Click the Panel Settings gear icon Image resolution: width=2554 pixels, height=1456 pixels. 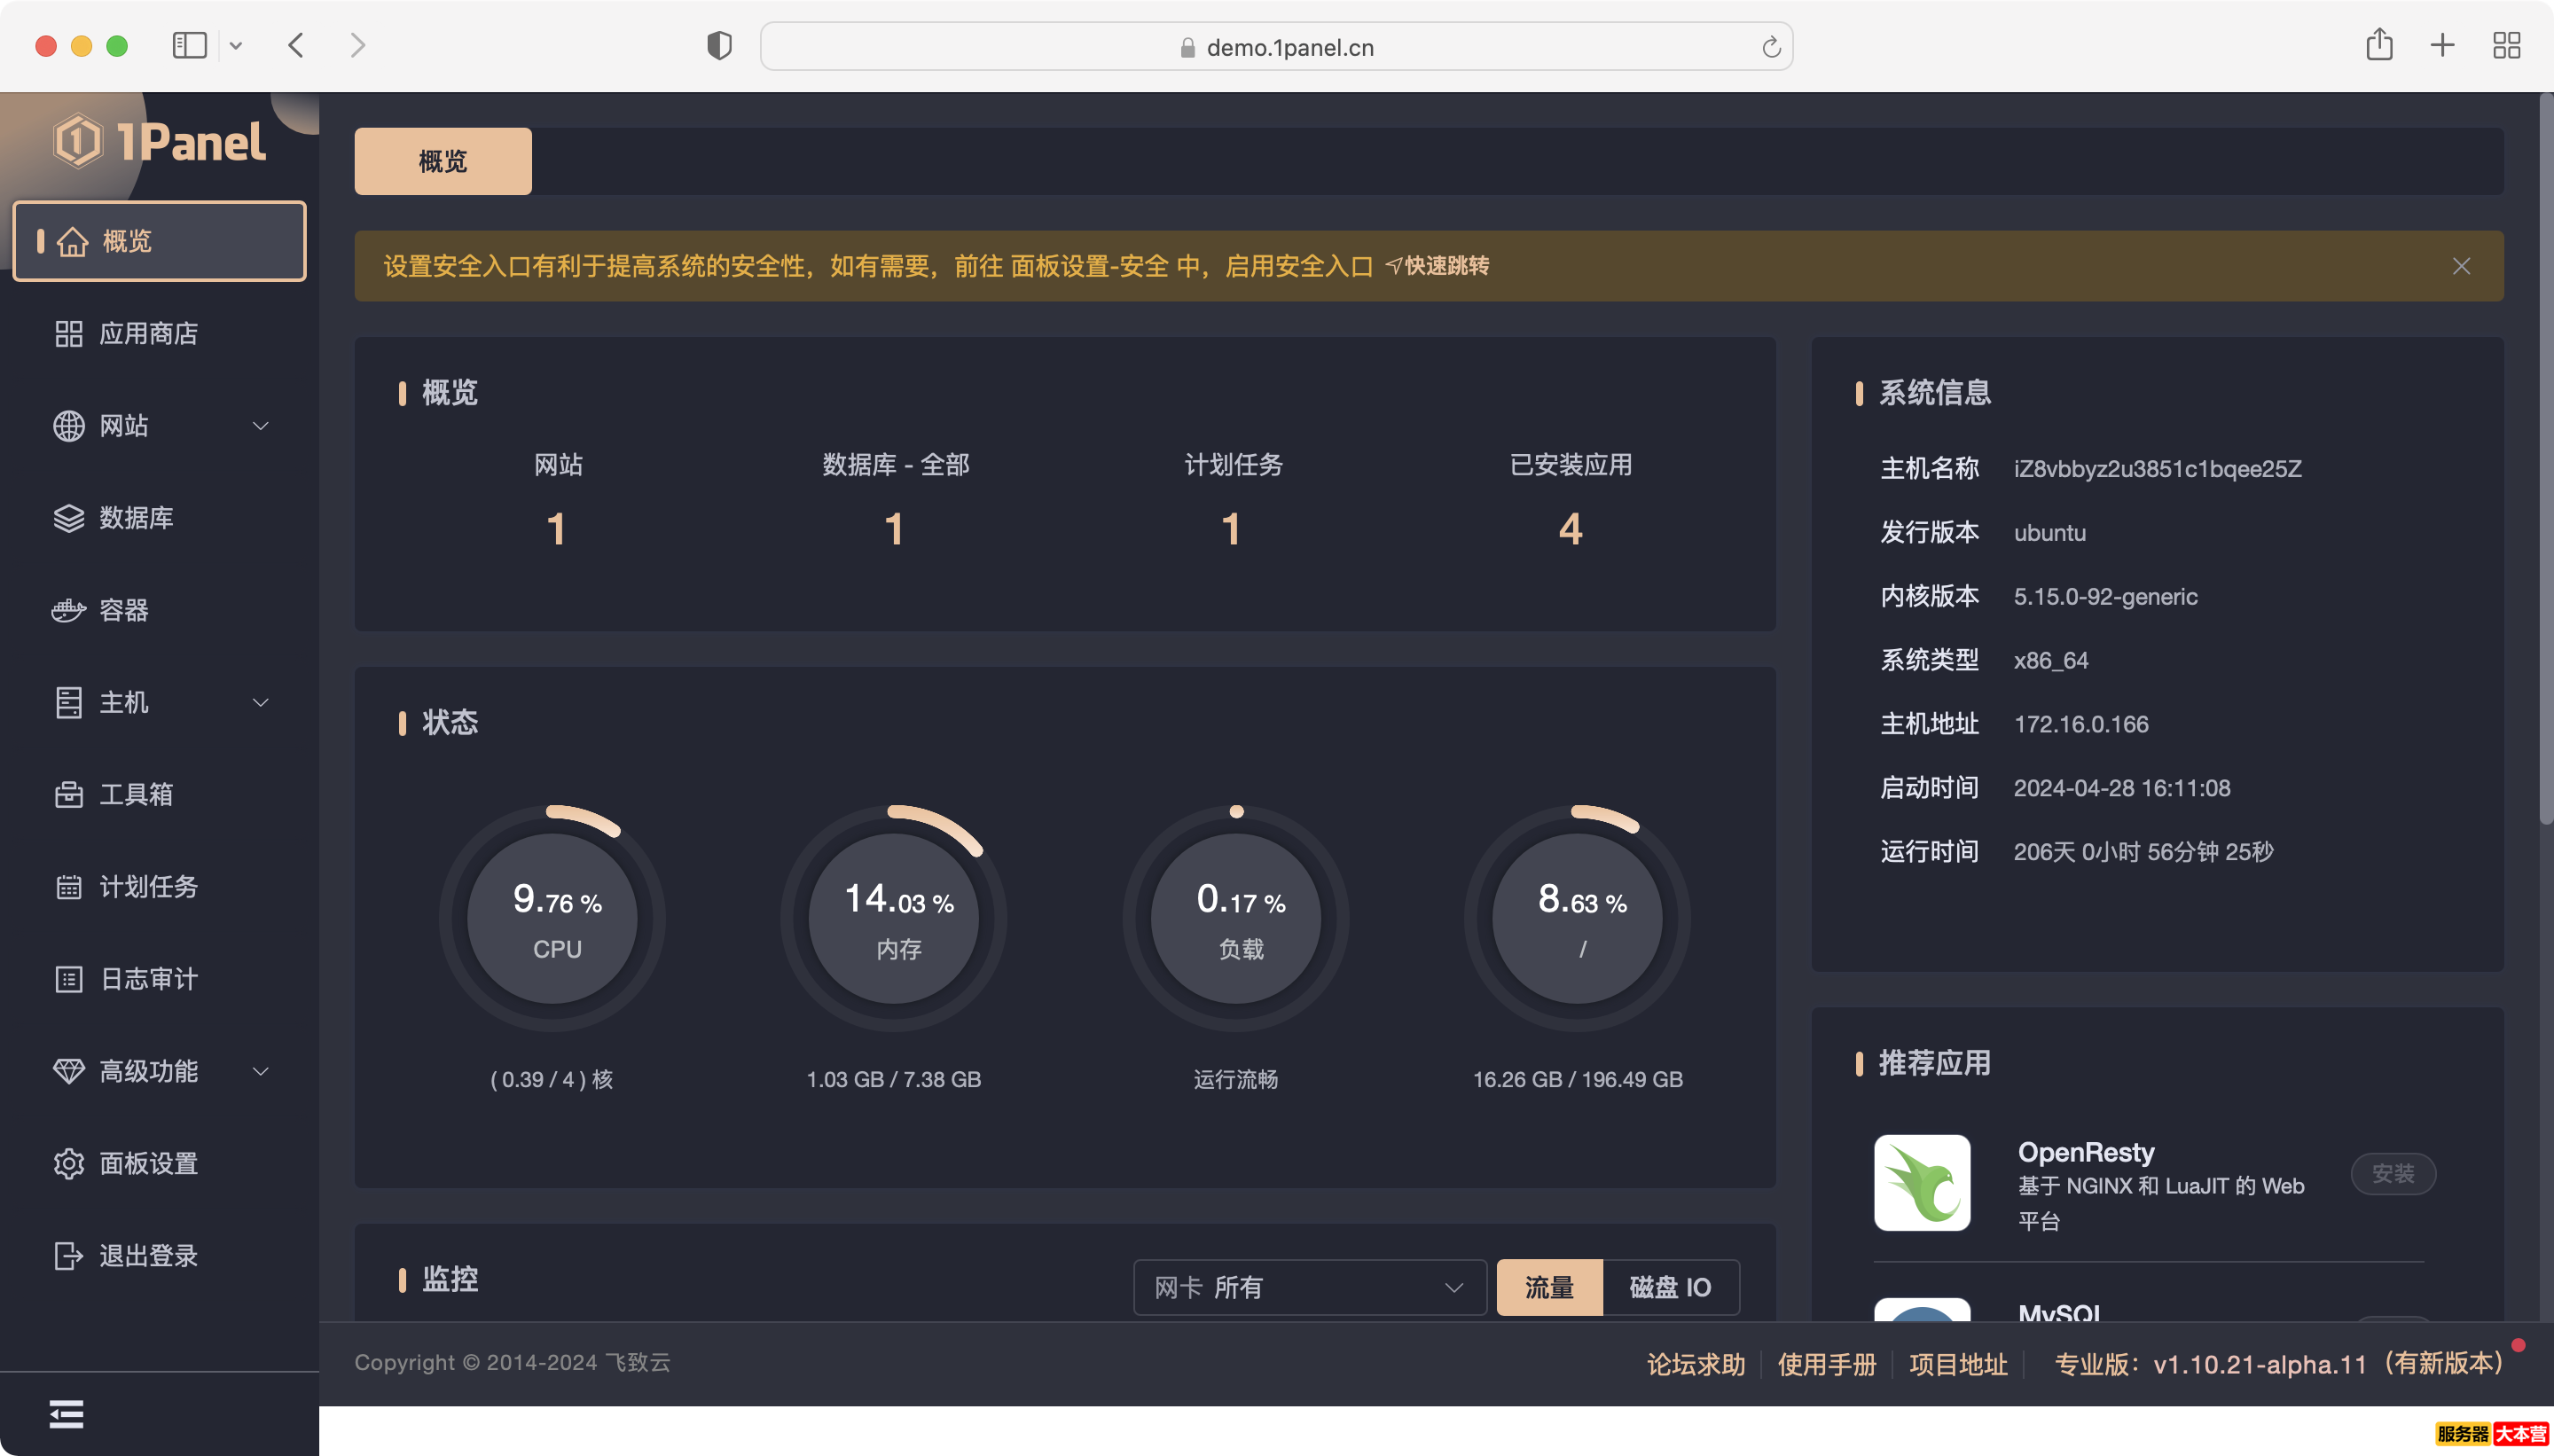click(x=68, y=1164)
